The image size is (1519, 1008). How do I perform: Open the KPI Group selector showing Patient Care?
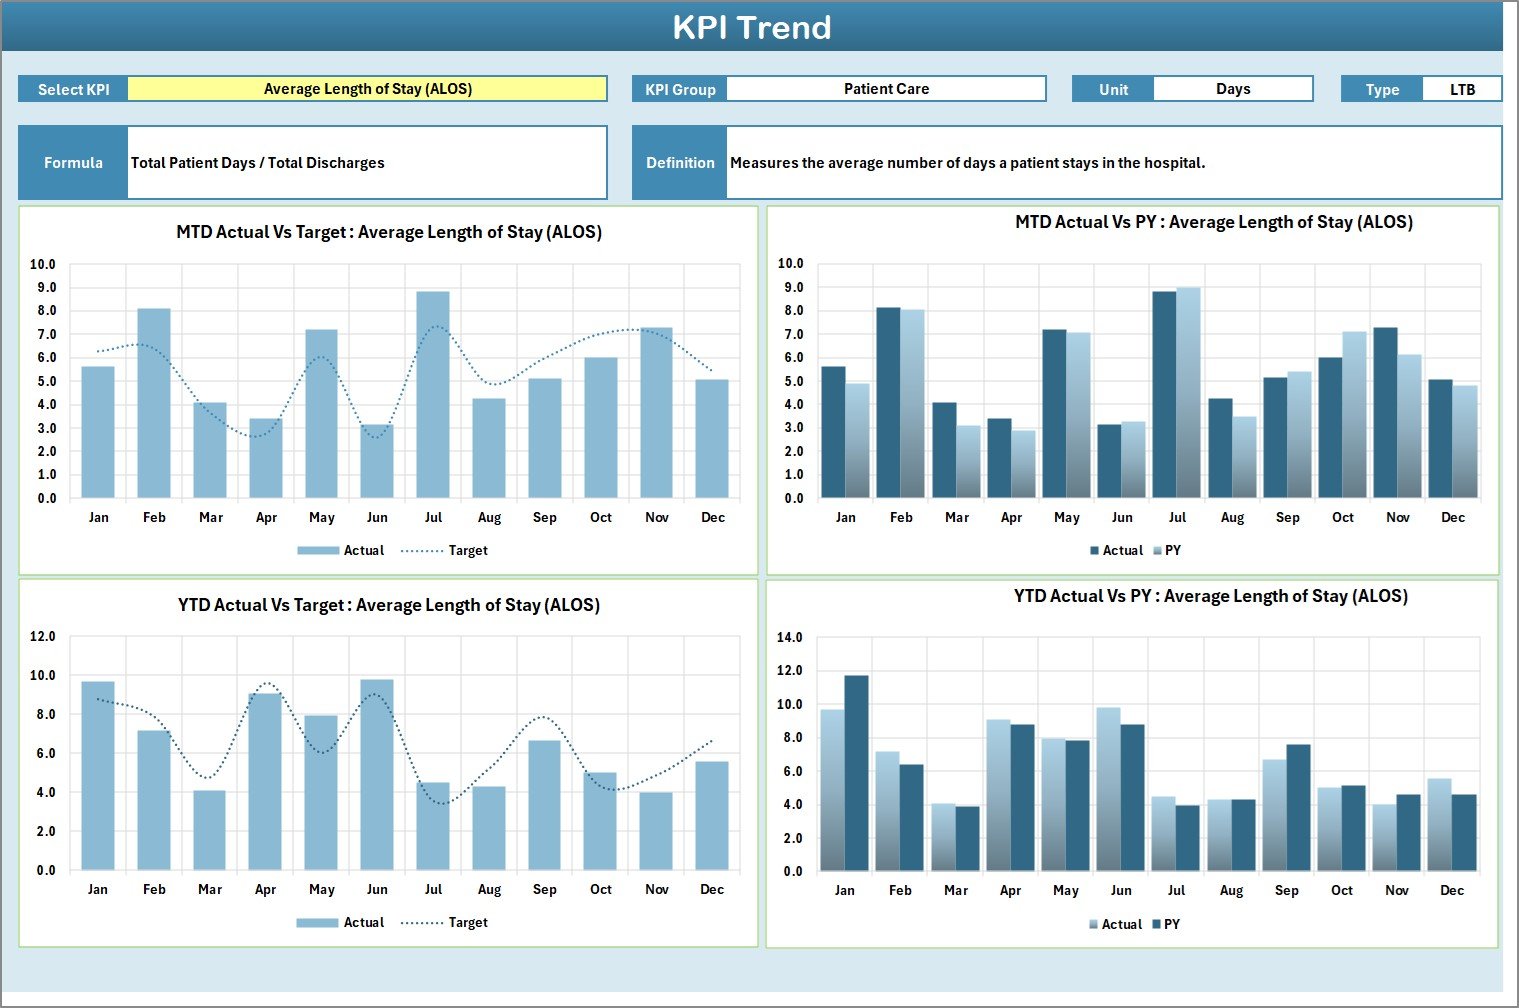[887, 88]
